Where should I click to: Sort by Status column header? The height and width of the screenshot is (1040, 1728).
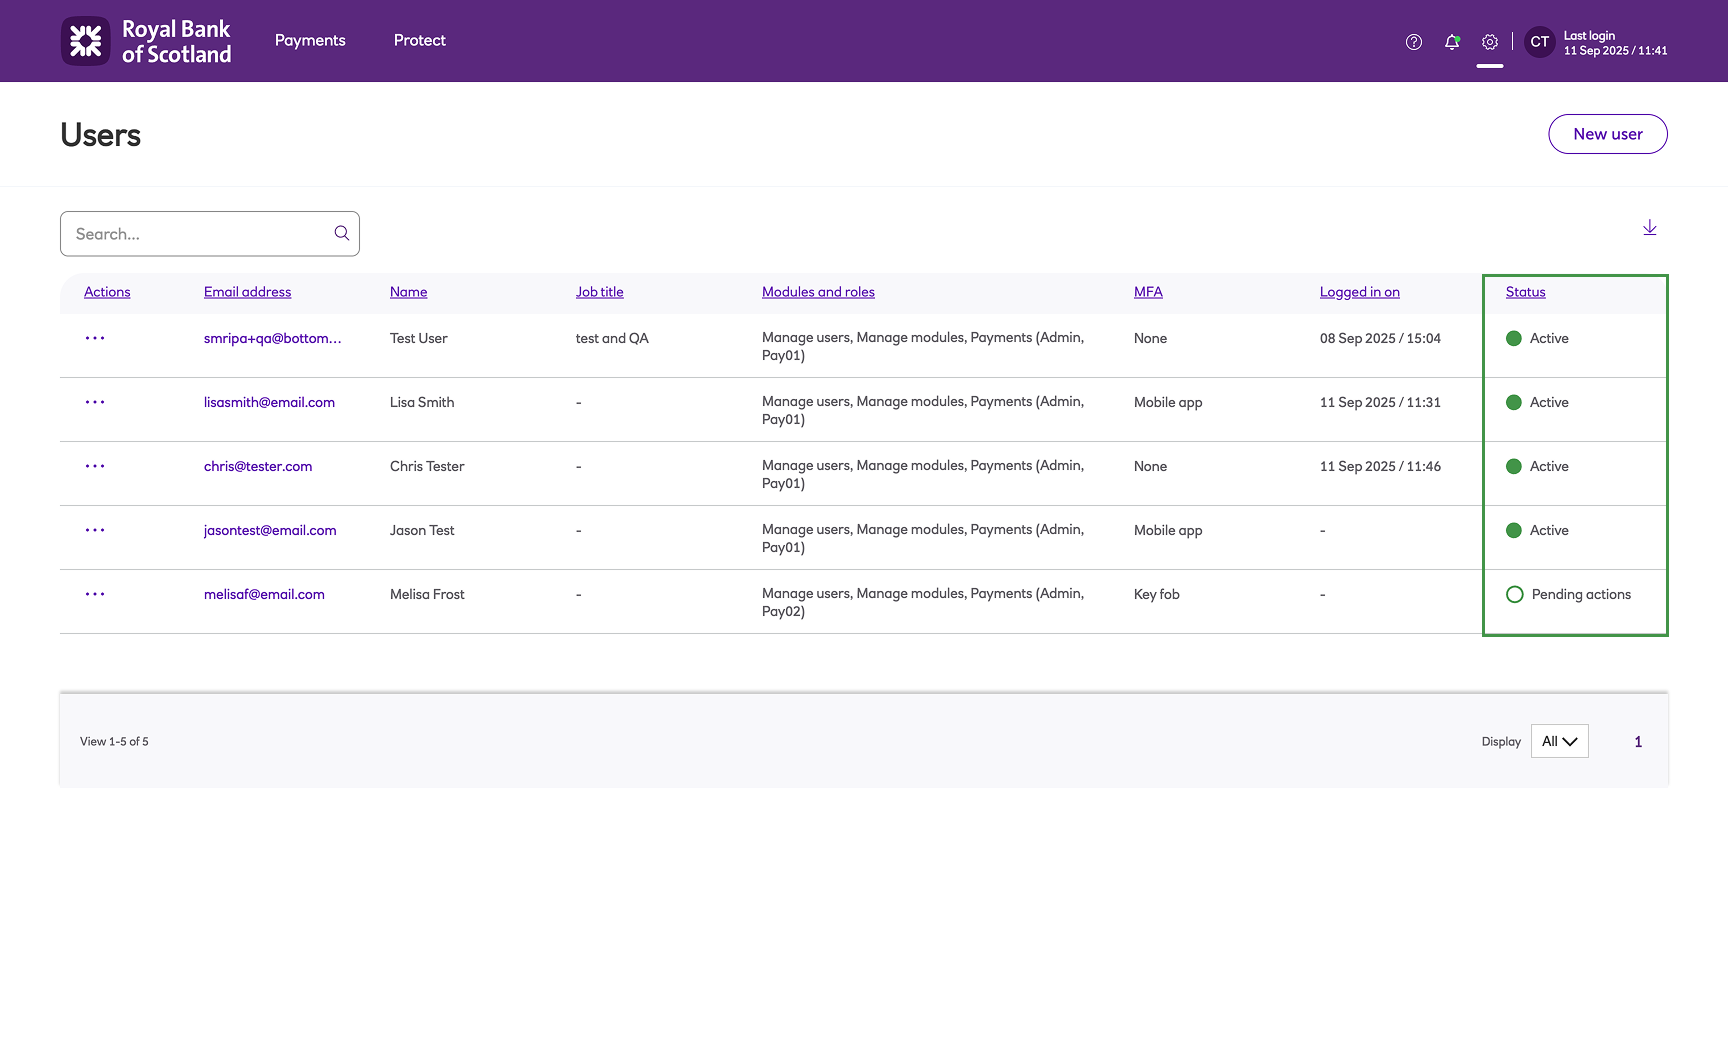1526,292
